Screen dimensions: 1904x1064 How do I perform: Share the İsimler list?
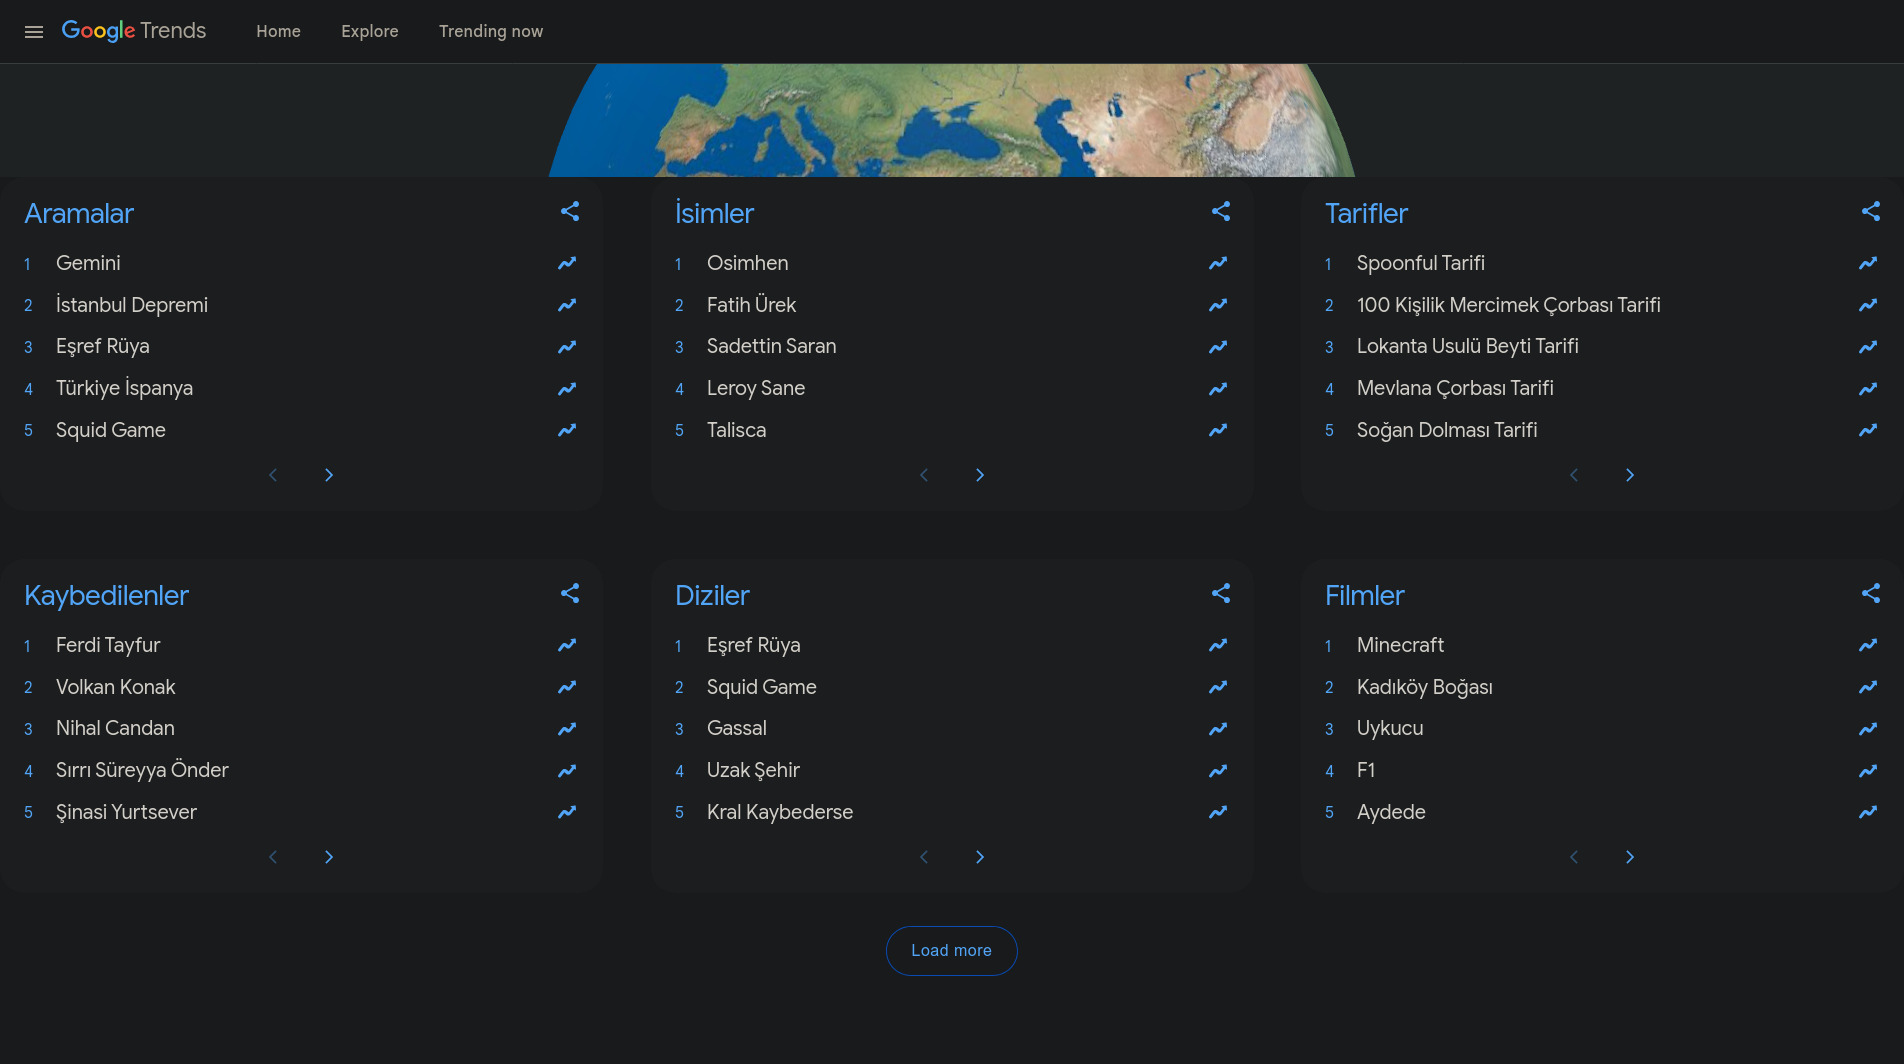[x=1220, y=211]
